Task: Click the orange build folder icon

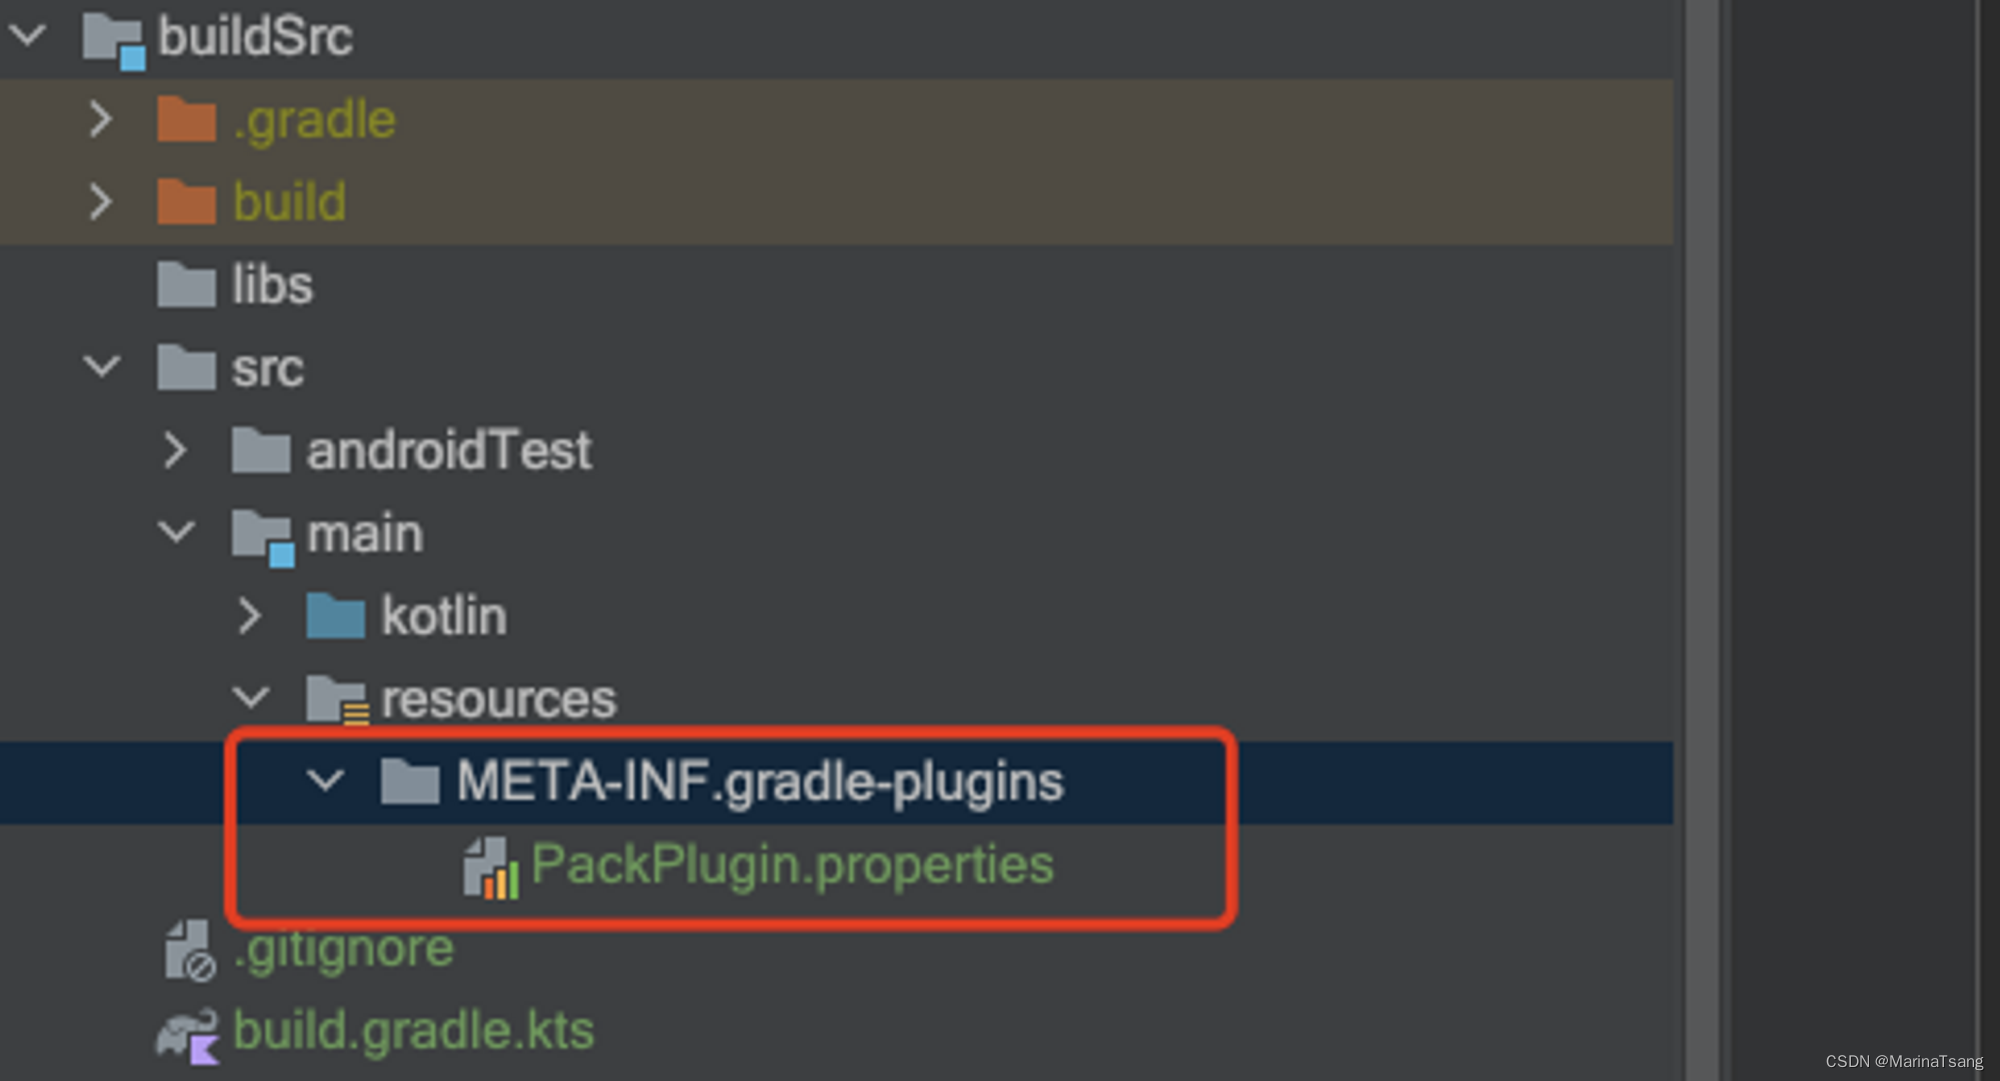Action: tap(187, 202)
